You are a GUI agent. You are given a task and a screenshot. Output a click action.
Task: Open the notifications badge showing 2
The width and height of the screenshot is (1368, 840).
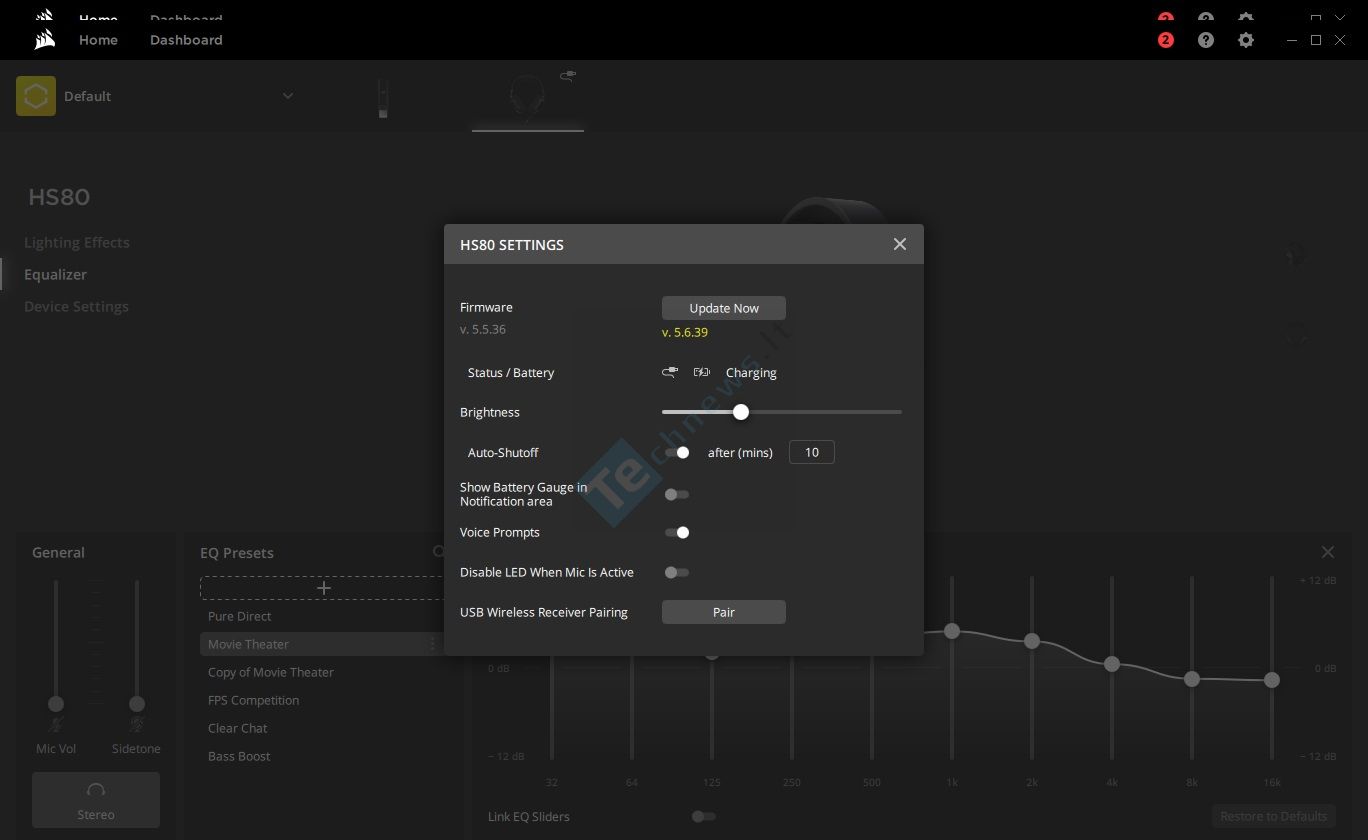coord(1166,40)
